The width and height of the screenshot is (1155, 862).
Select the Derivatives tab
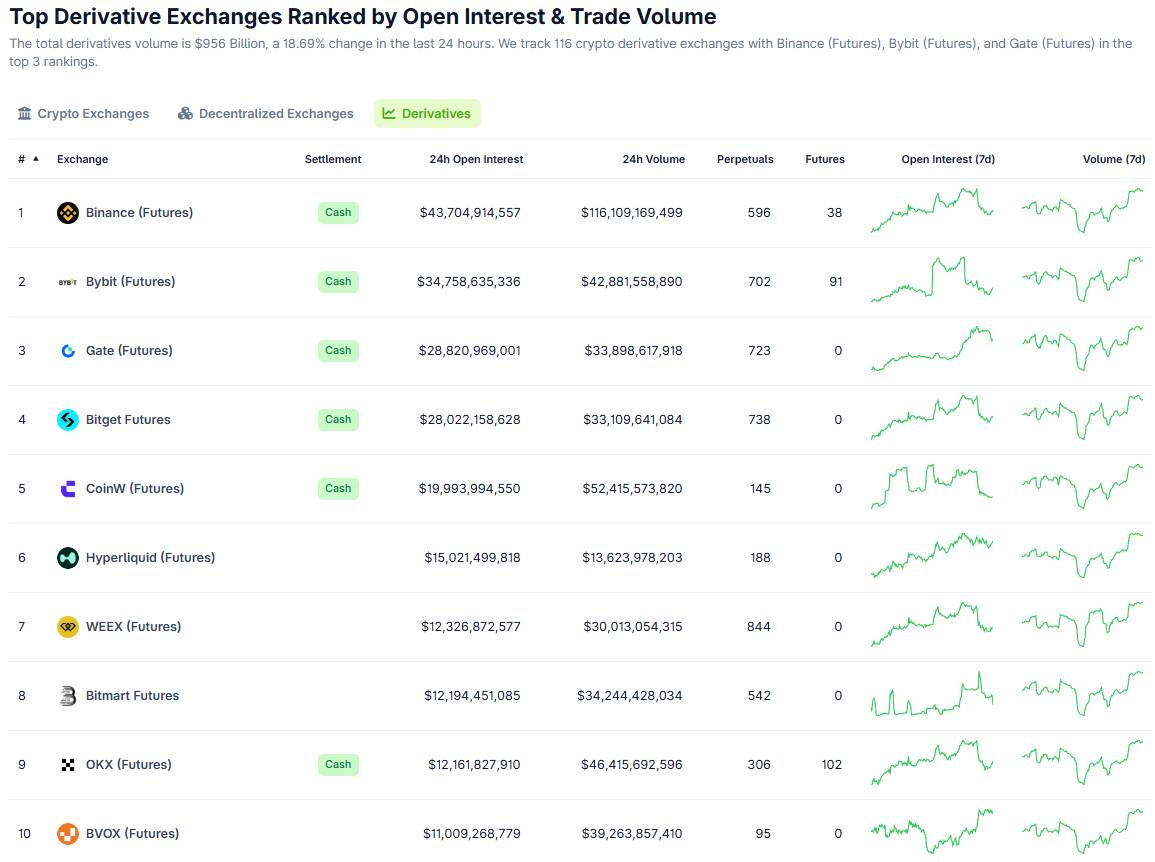pos(427,114)
